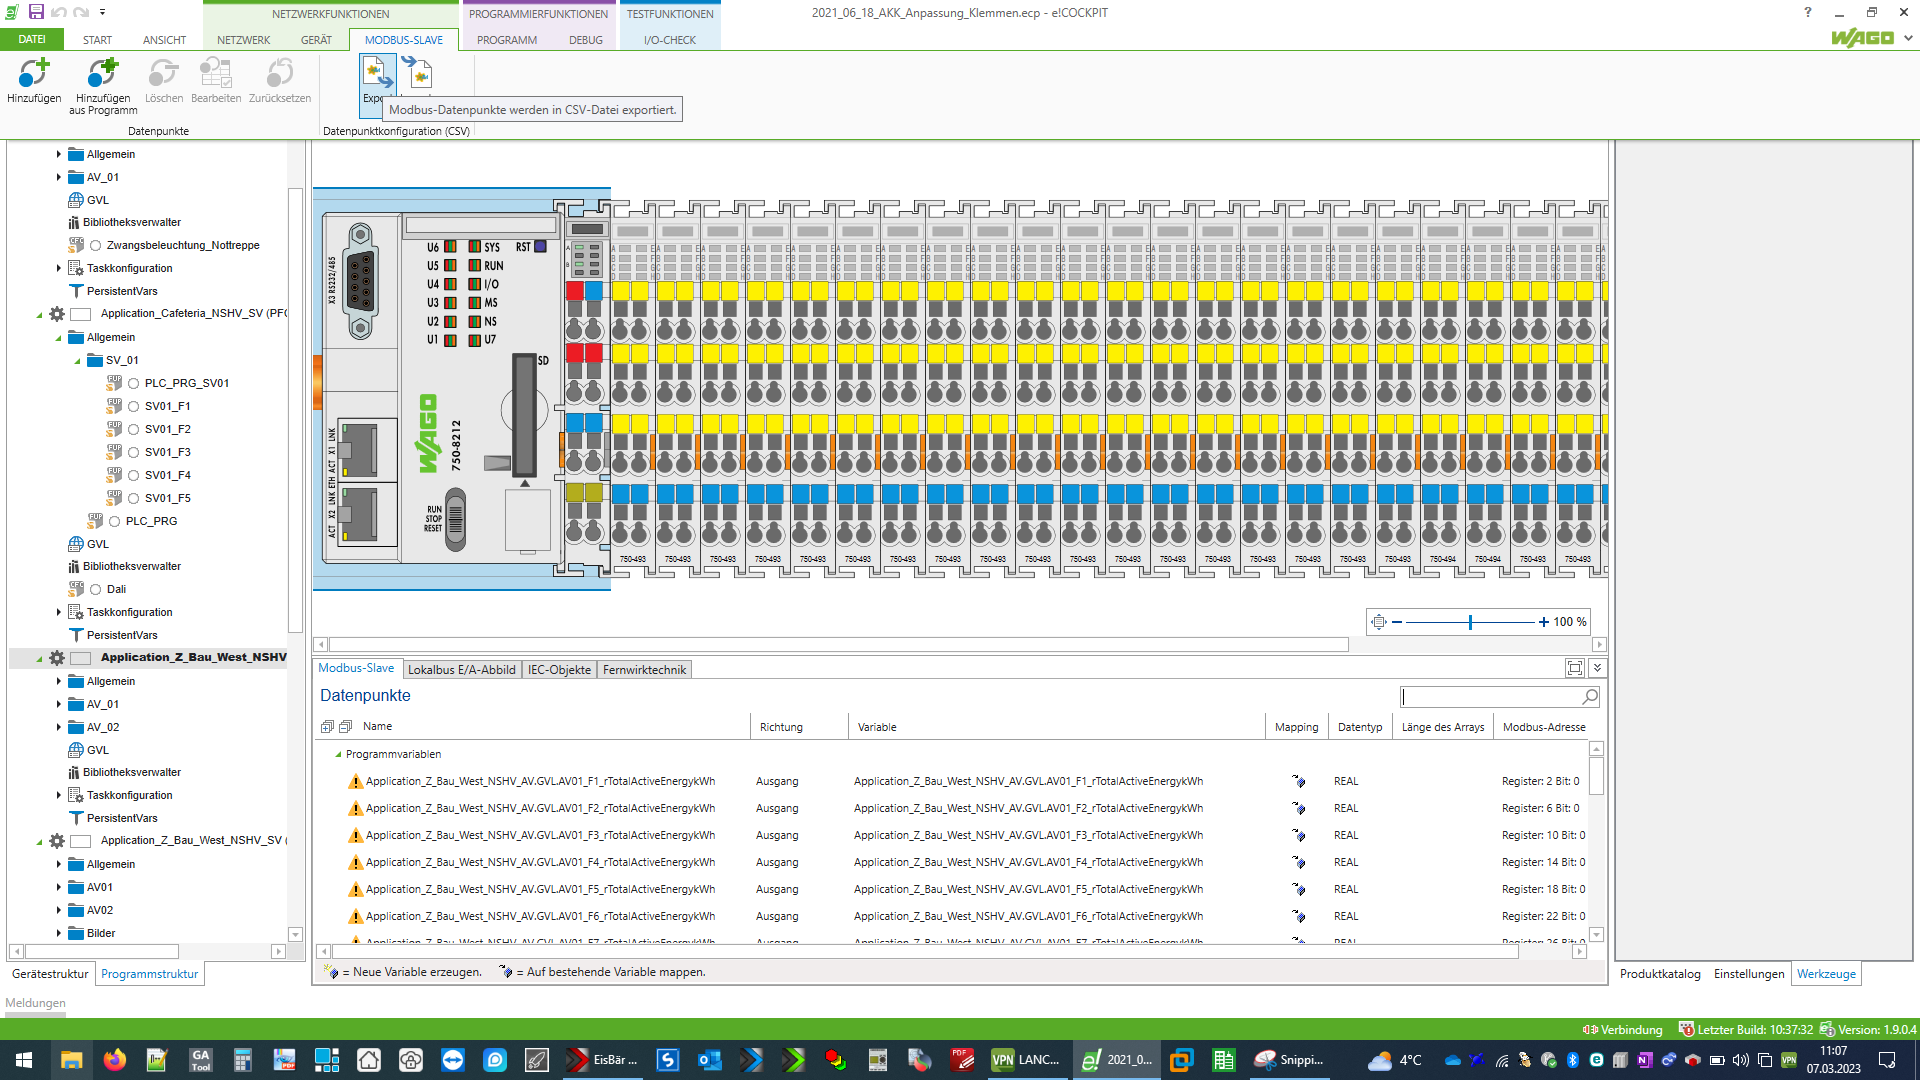Click the minus zoom-out button
Viewport: 1920px width, 1080px height.
pos(1397,622)
